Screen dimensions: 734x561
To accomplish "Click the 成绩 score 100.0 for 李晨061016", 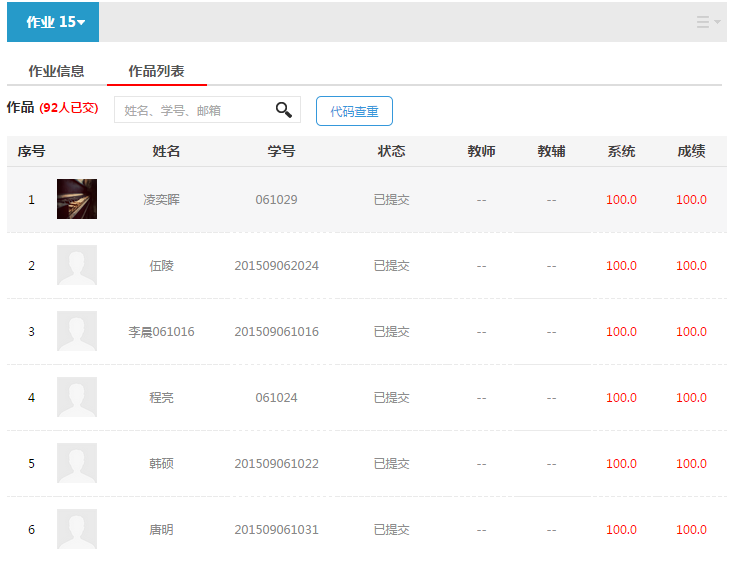I will (691, 332).
